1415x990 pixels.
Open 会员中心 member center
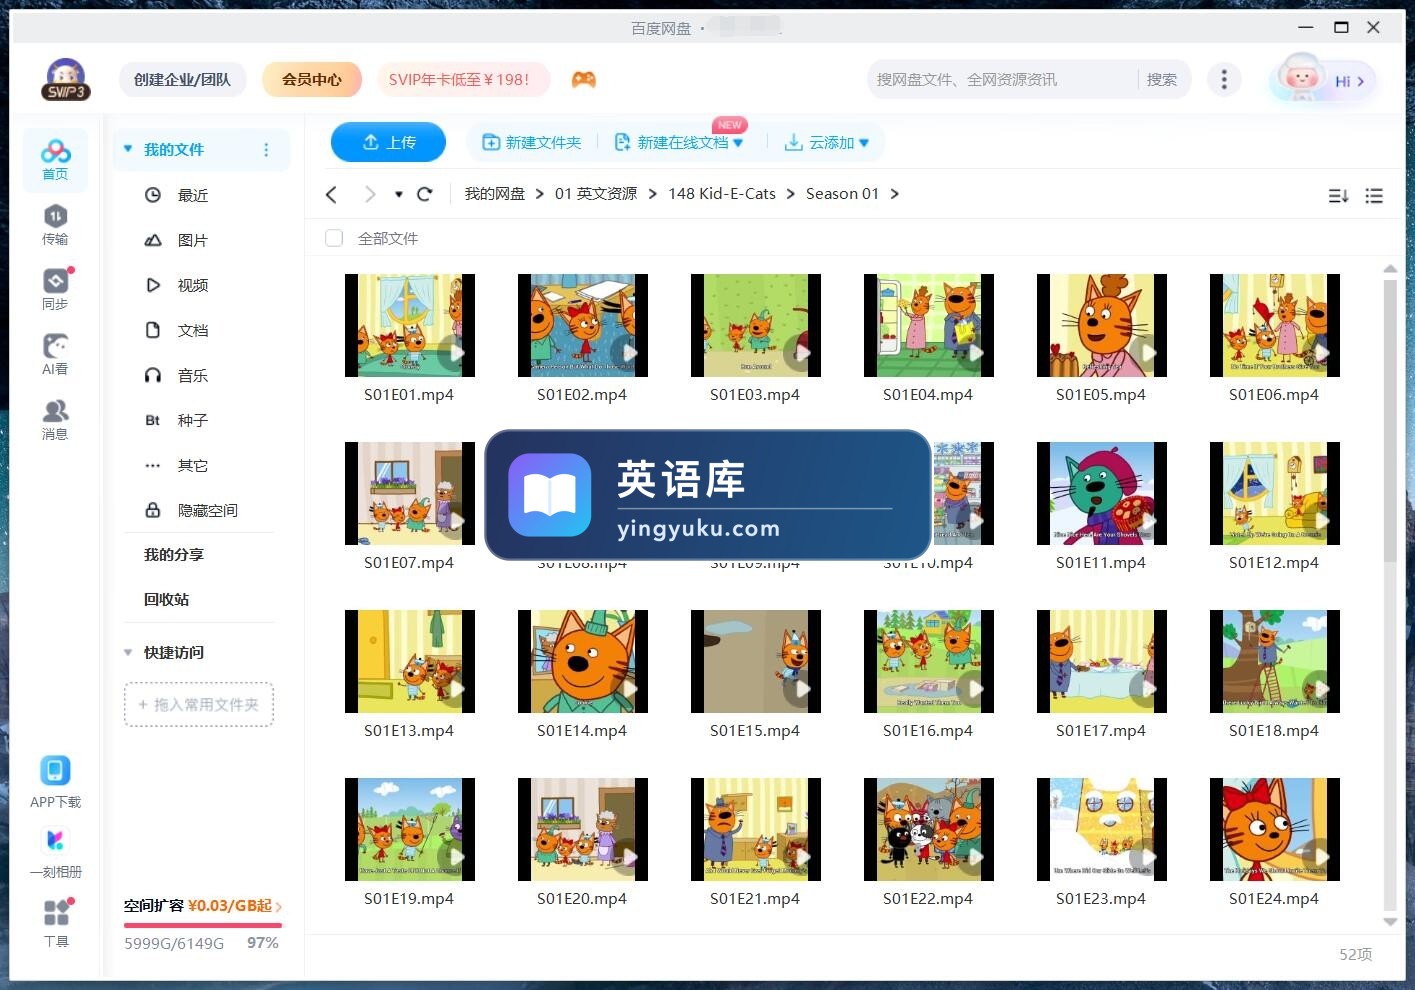[x=311, y=79]
